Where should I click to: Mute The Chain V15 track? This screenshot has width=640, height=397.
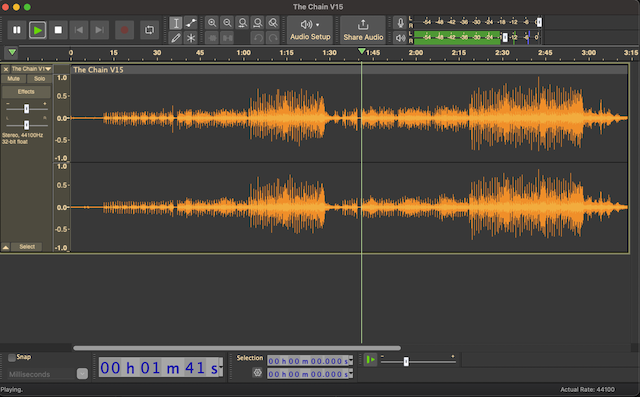(x=14, y=79)
